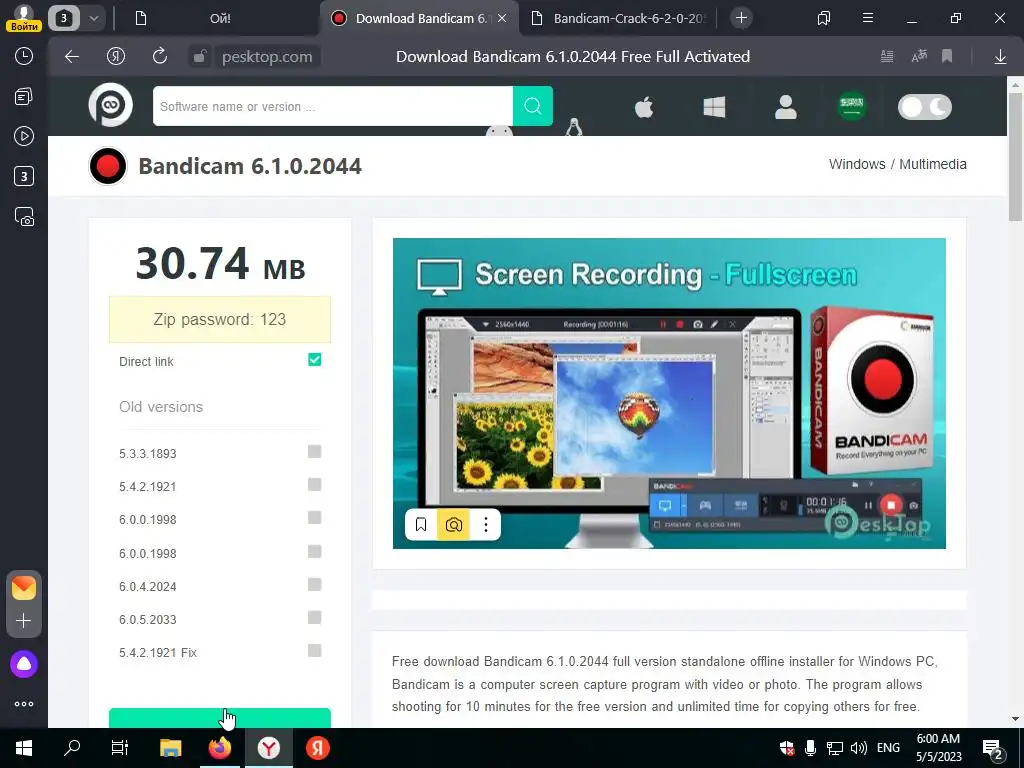Click the Screen Recording banner image
Screen dimensions: 1024x768
pos(669,393)
